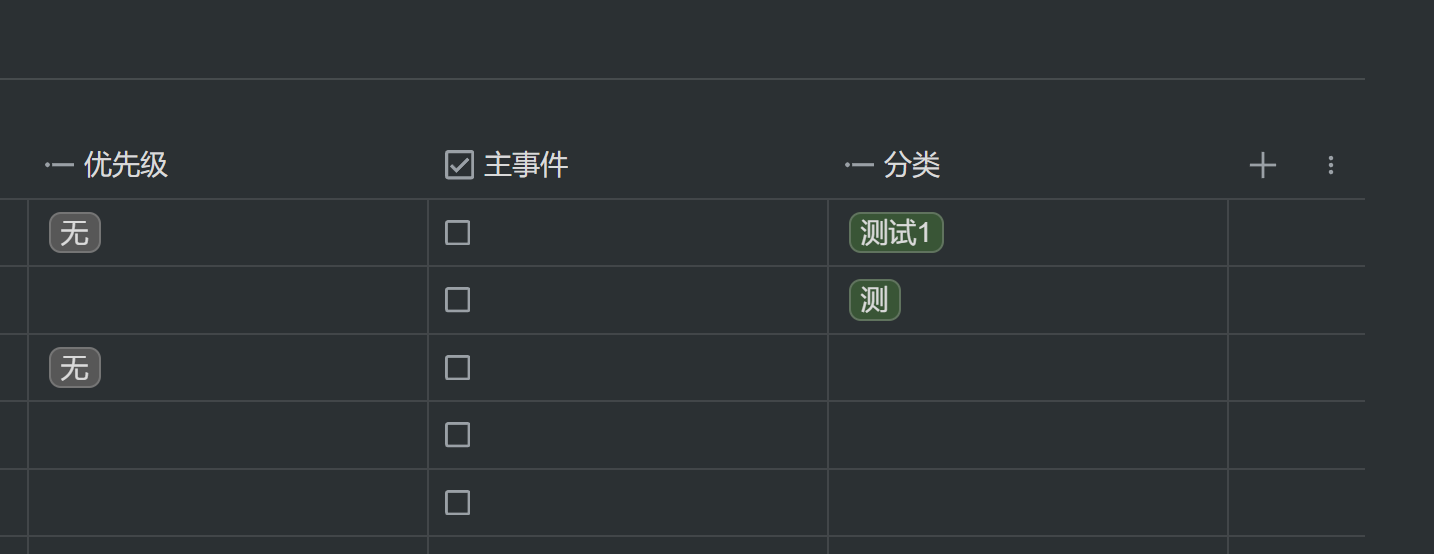Image resolution: width=1434 pixels, height=554 pixels.
Task: Add a new column with plus icon
Action: click(1263, 165)
